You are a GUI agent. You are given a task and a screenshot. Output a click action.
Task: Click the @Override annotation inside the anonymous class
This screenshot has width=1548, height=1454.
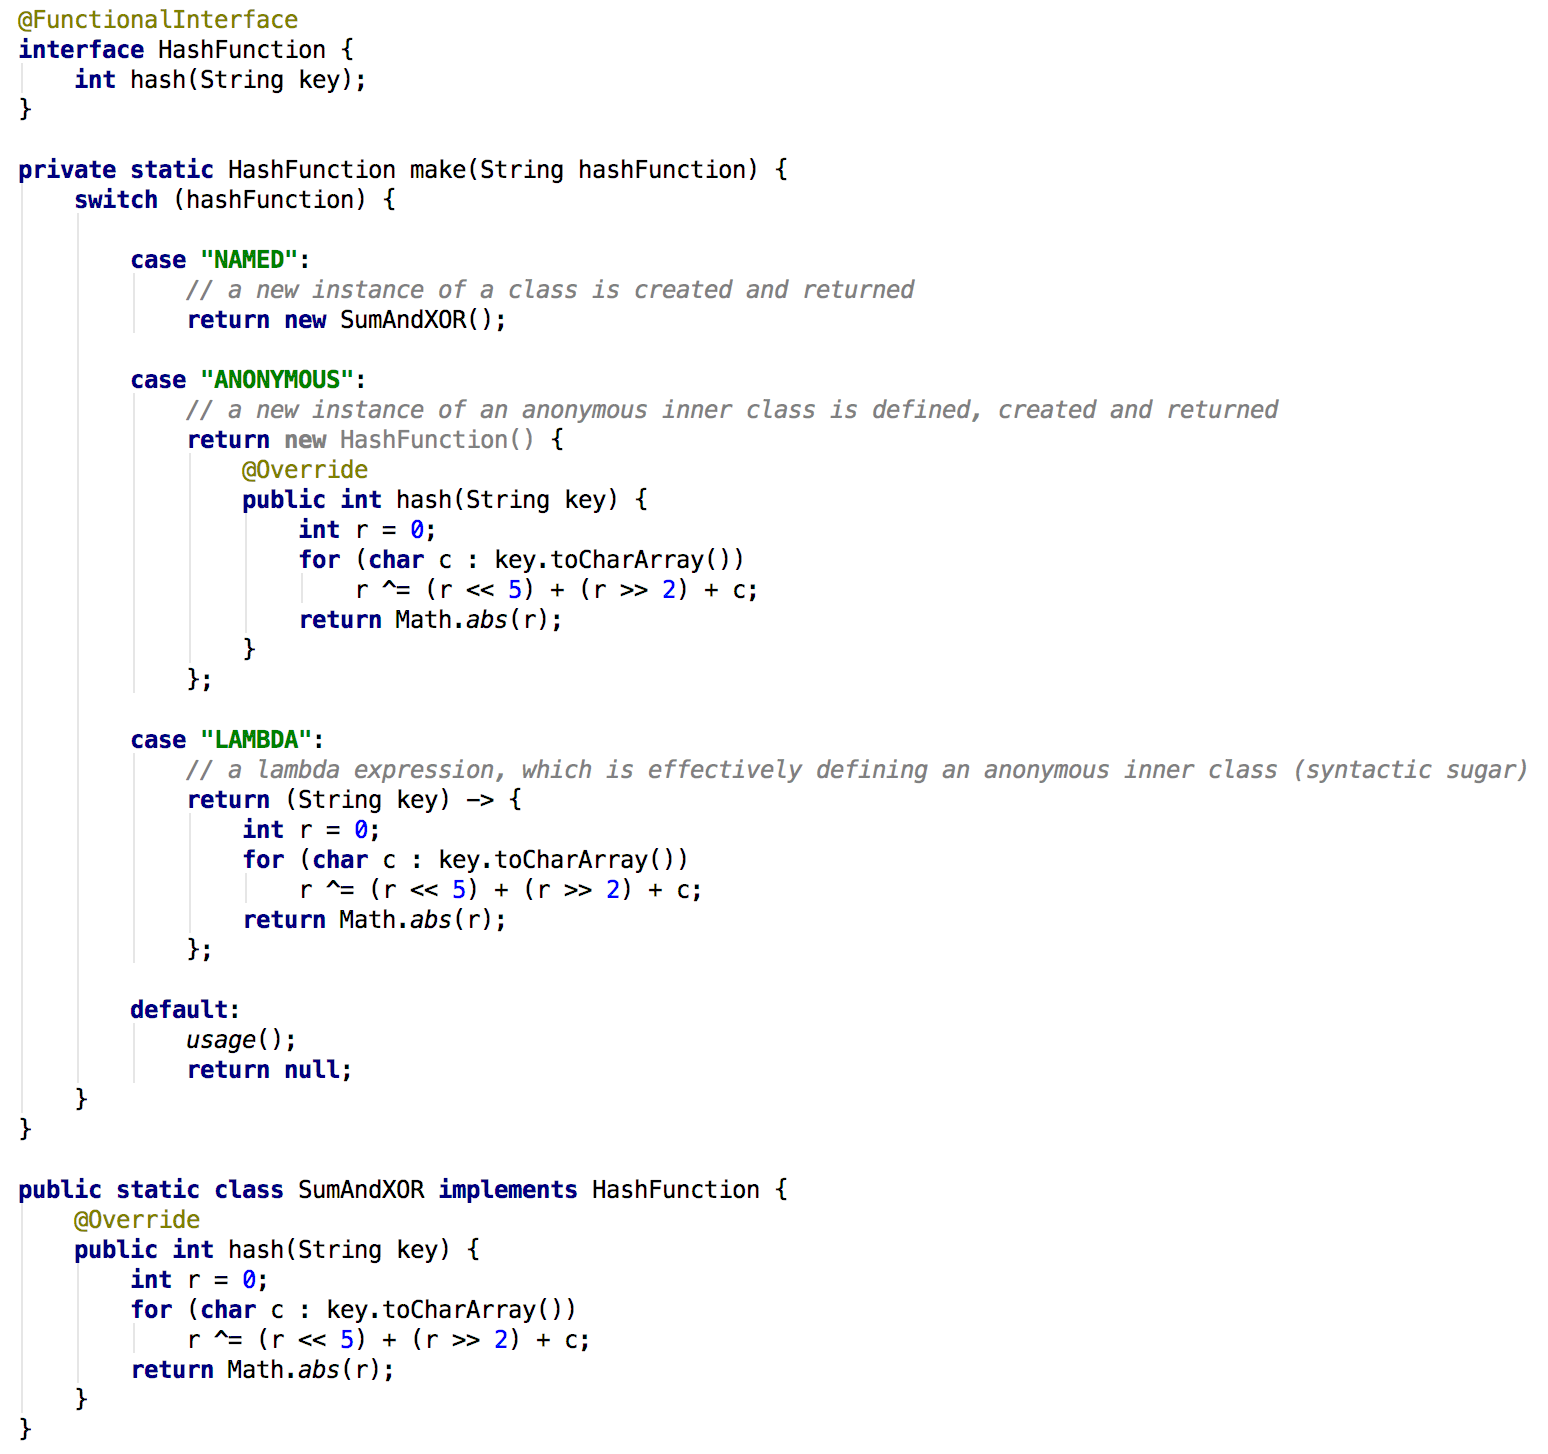click(306, 469)
